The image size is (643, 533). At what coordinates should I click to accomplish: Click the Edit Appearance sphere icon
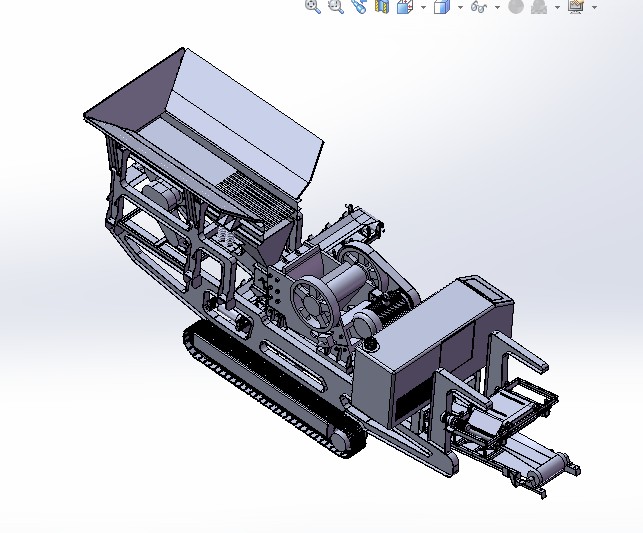coord(516,6)
